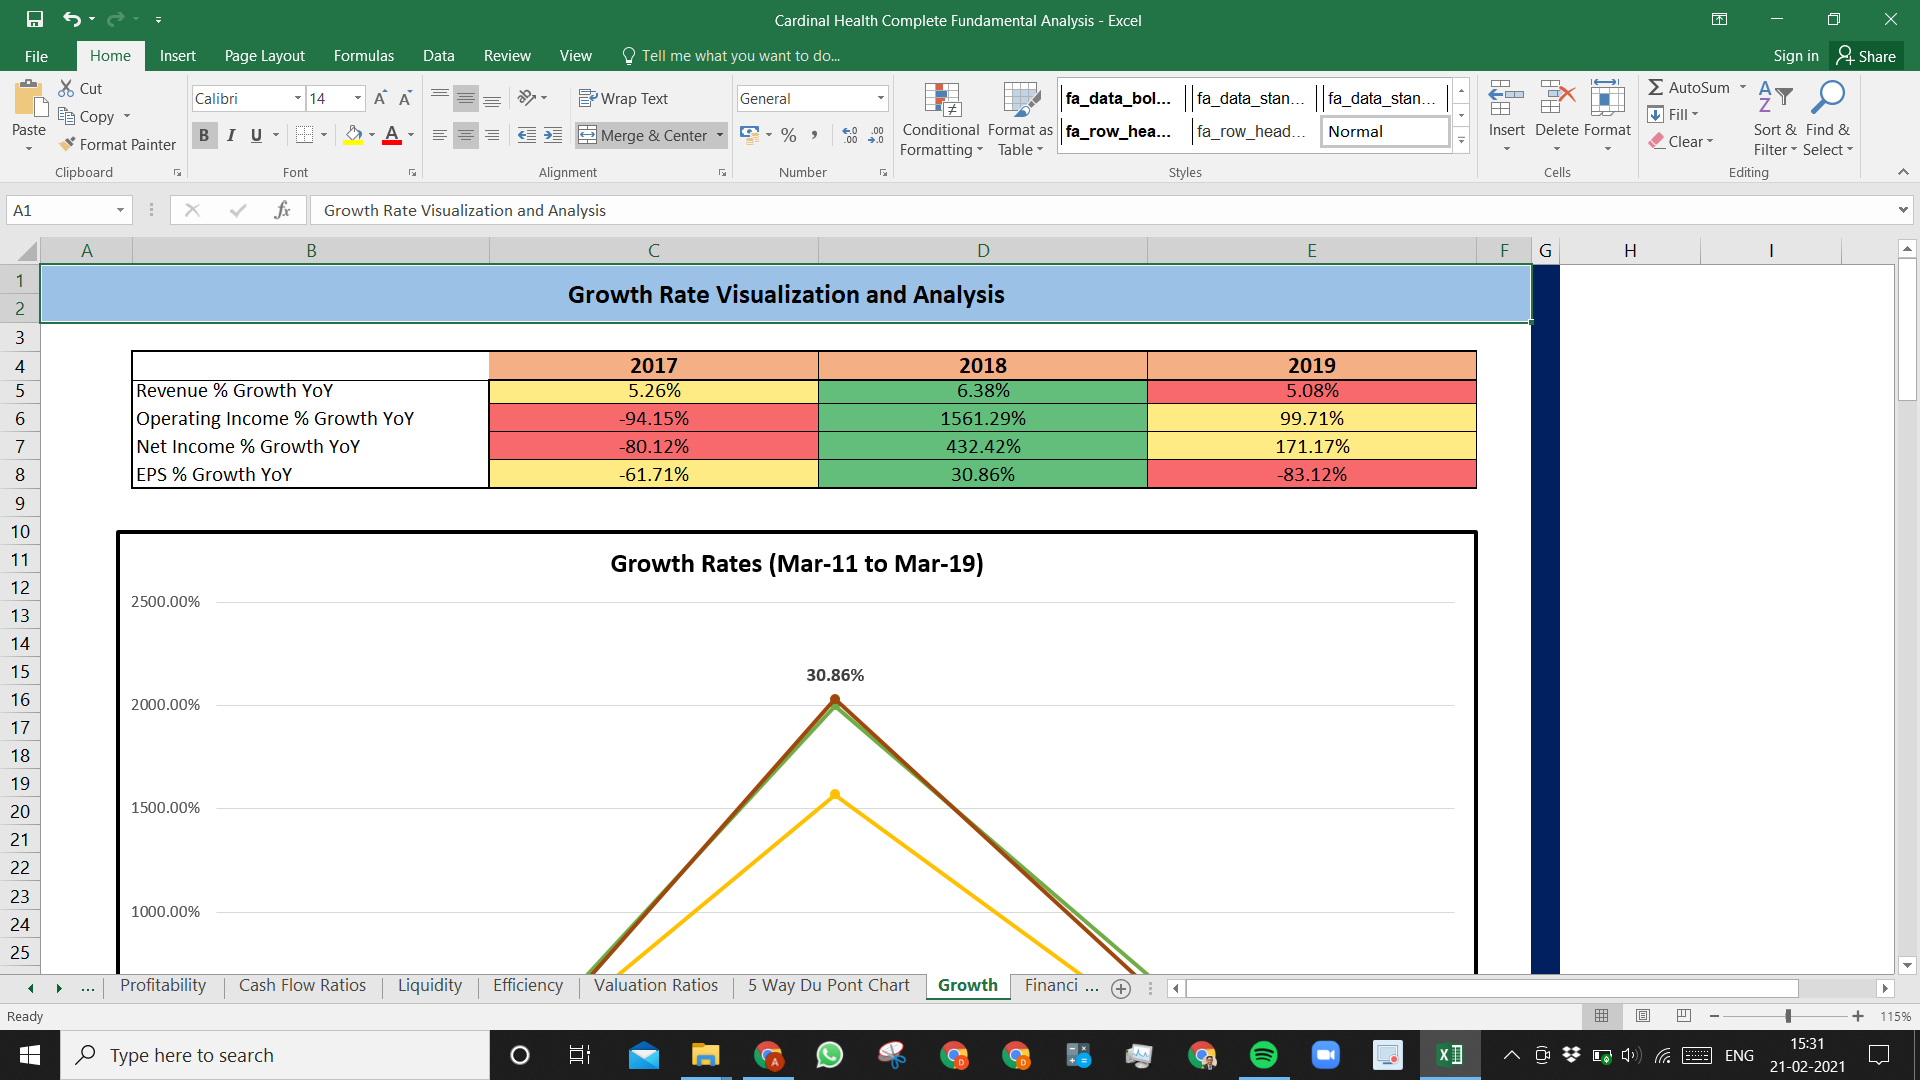
Task: Expand the cell styles gallery
Action: pos(1461,140)
